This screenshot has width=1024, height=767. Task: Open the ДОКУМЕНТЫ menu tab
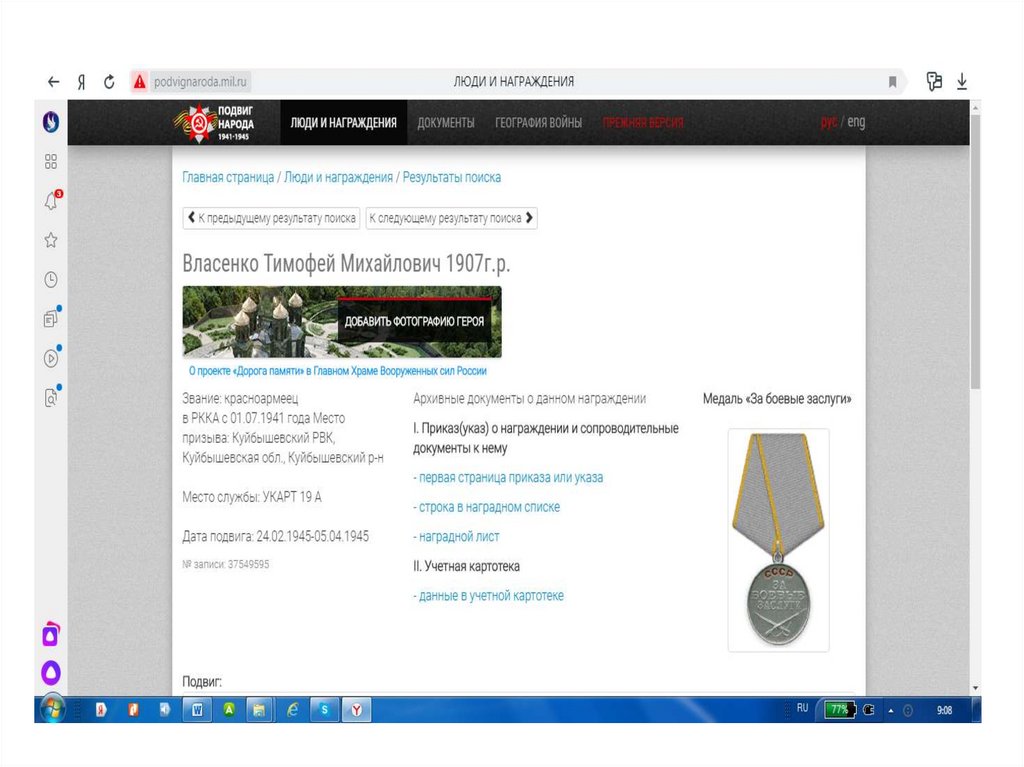pos(446,123)
